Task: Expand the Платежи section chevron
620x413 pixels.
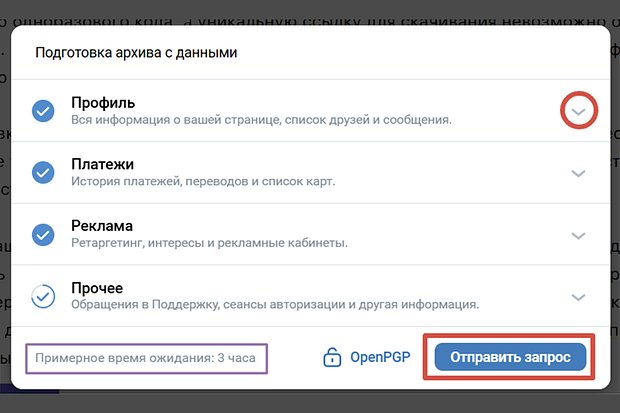Action: (578, 173)
